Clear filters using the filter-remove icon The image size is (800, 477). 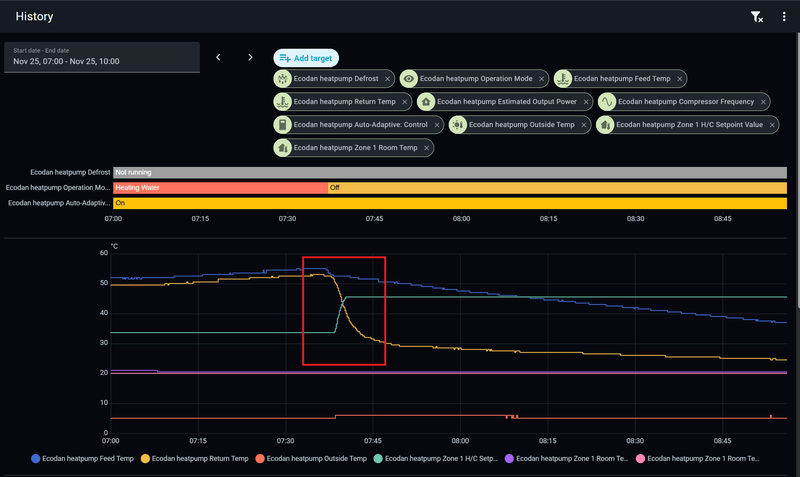(757, 17)
